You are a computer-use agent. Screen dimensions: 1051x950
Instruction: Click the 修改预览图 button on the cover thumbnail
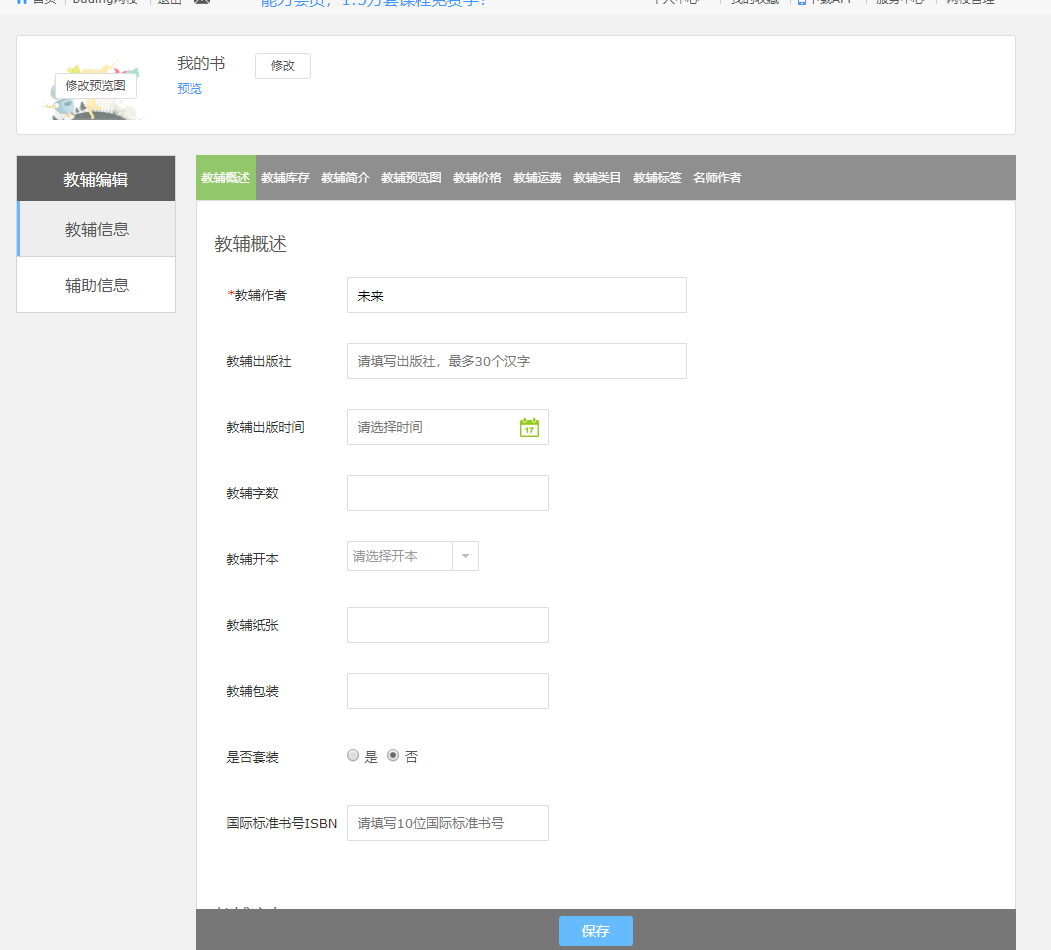pos(96,86)
